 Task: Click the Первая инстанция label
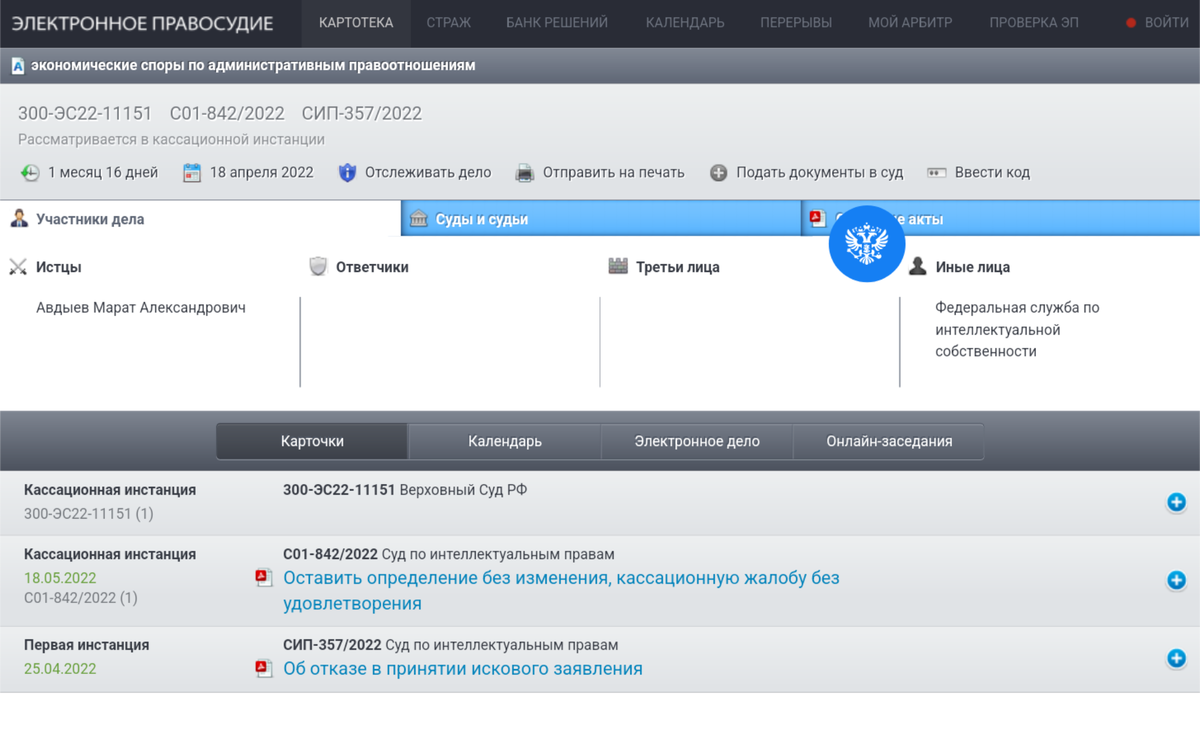[87, 645]
